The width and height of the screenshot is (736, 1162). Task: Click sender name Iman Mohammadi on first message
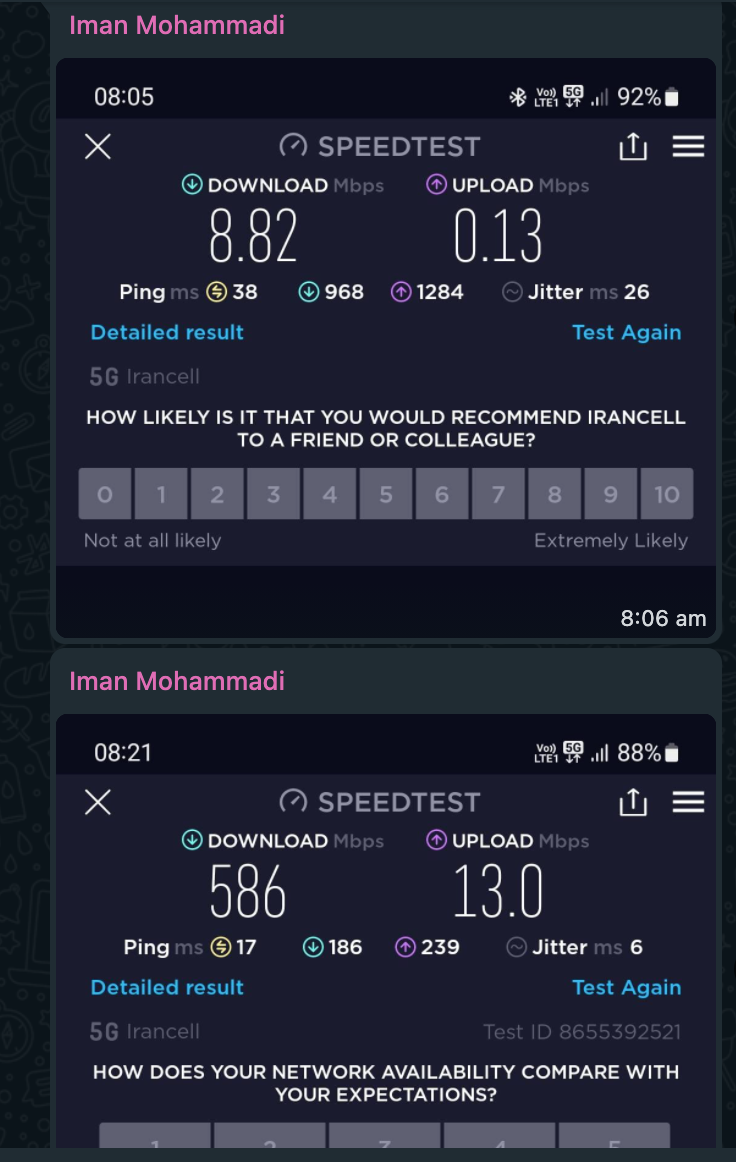point(177,25)
